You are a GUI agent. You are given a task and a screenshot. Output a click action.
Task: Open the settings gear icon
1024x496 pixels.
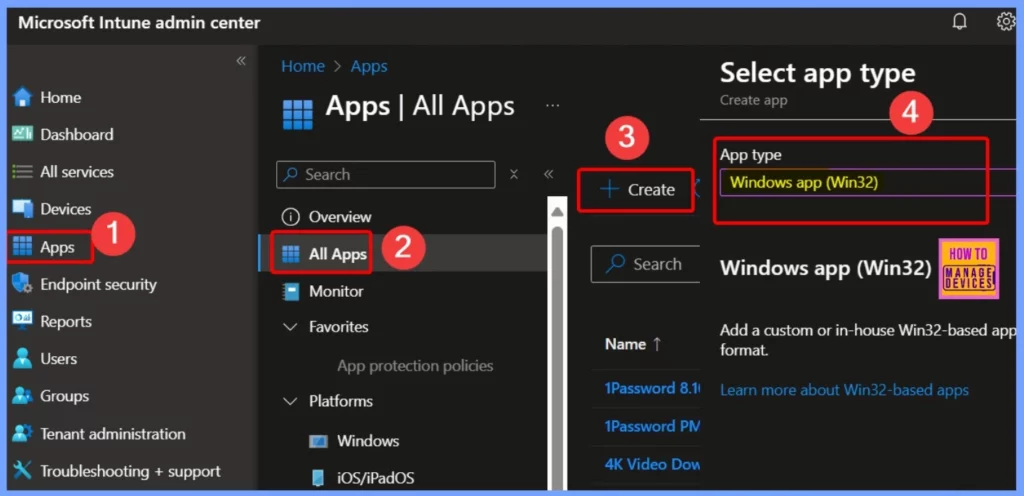pyautogui.click(x=1006, y=22)
